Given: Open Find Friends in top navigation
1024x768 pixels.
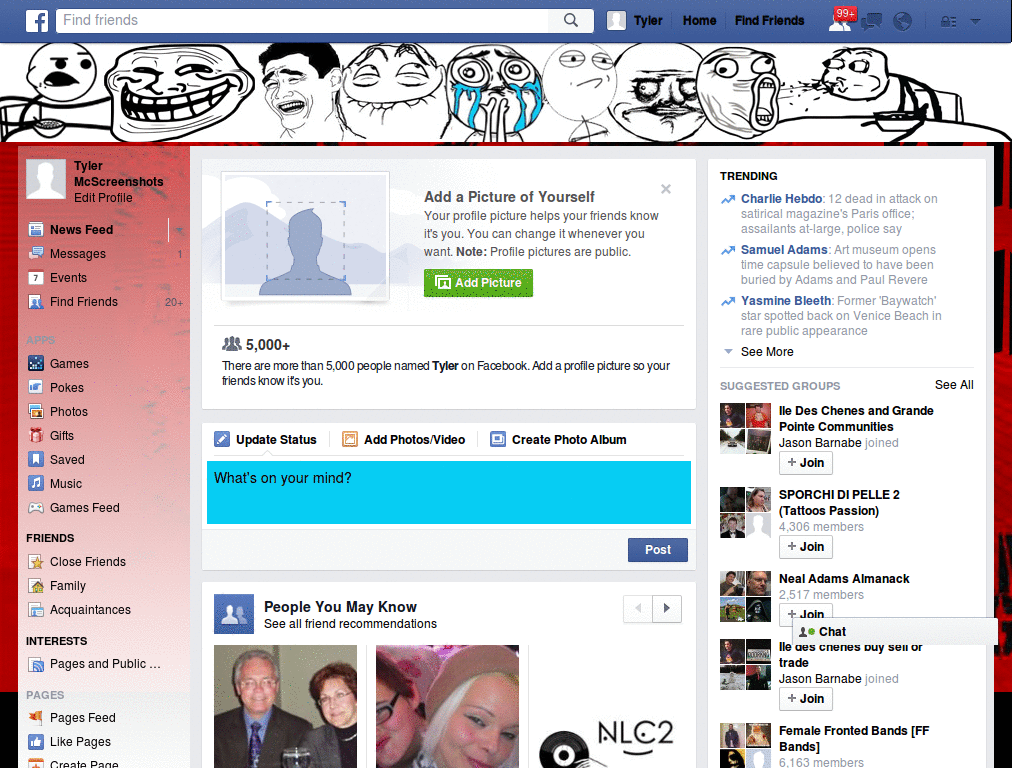Looking at the screenshot, I should (x=769, y=21).
